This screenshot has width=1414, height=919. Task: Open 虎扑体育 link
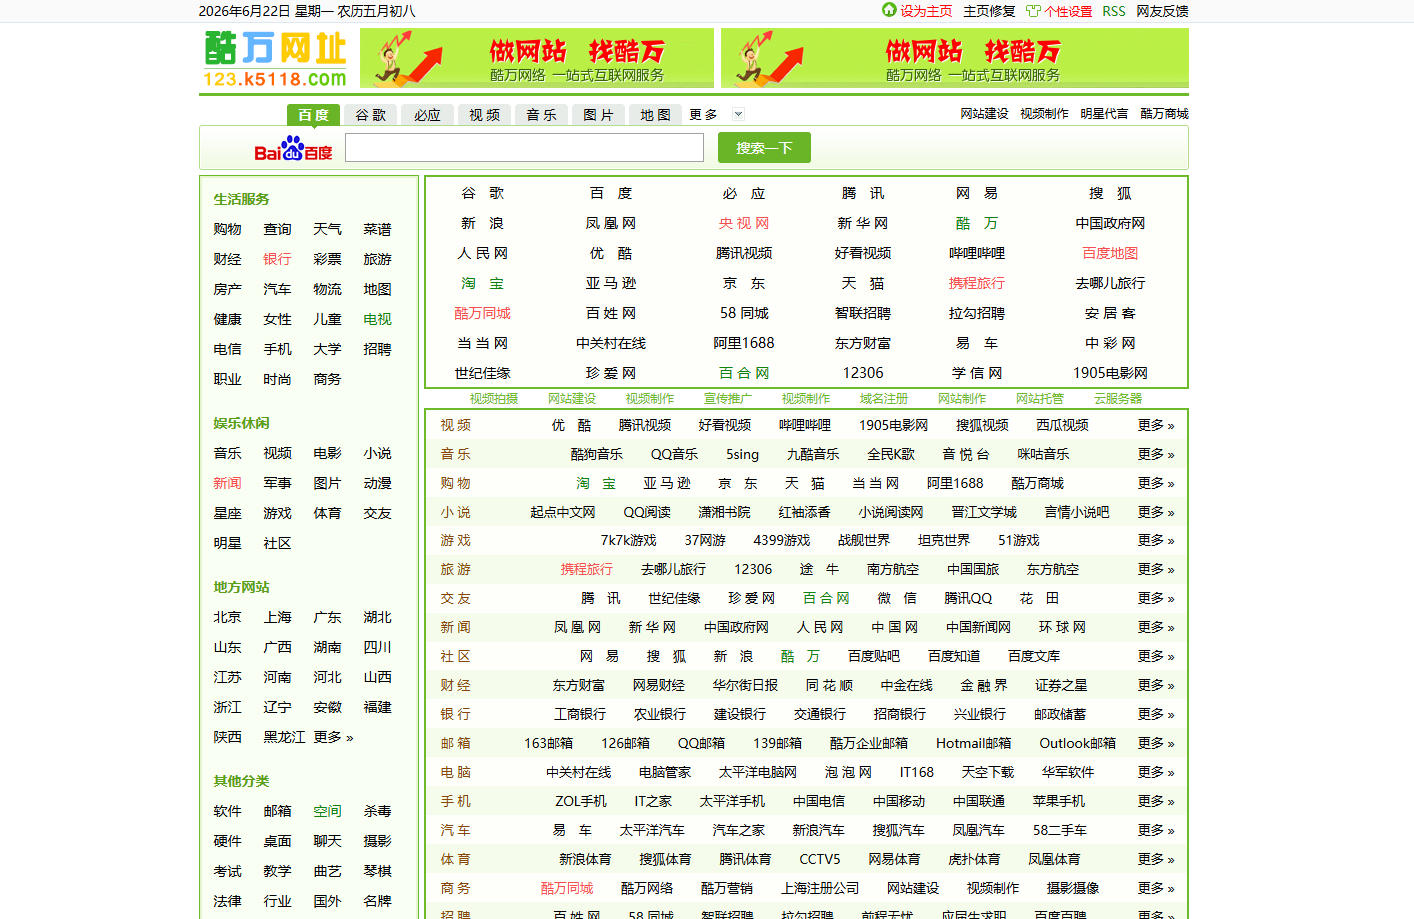point(974,859)
